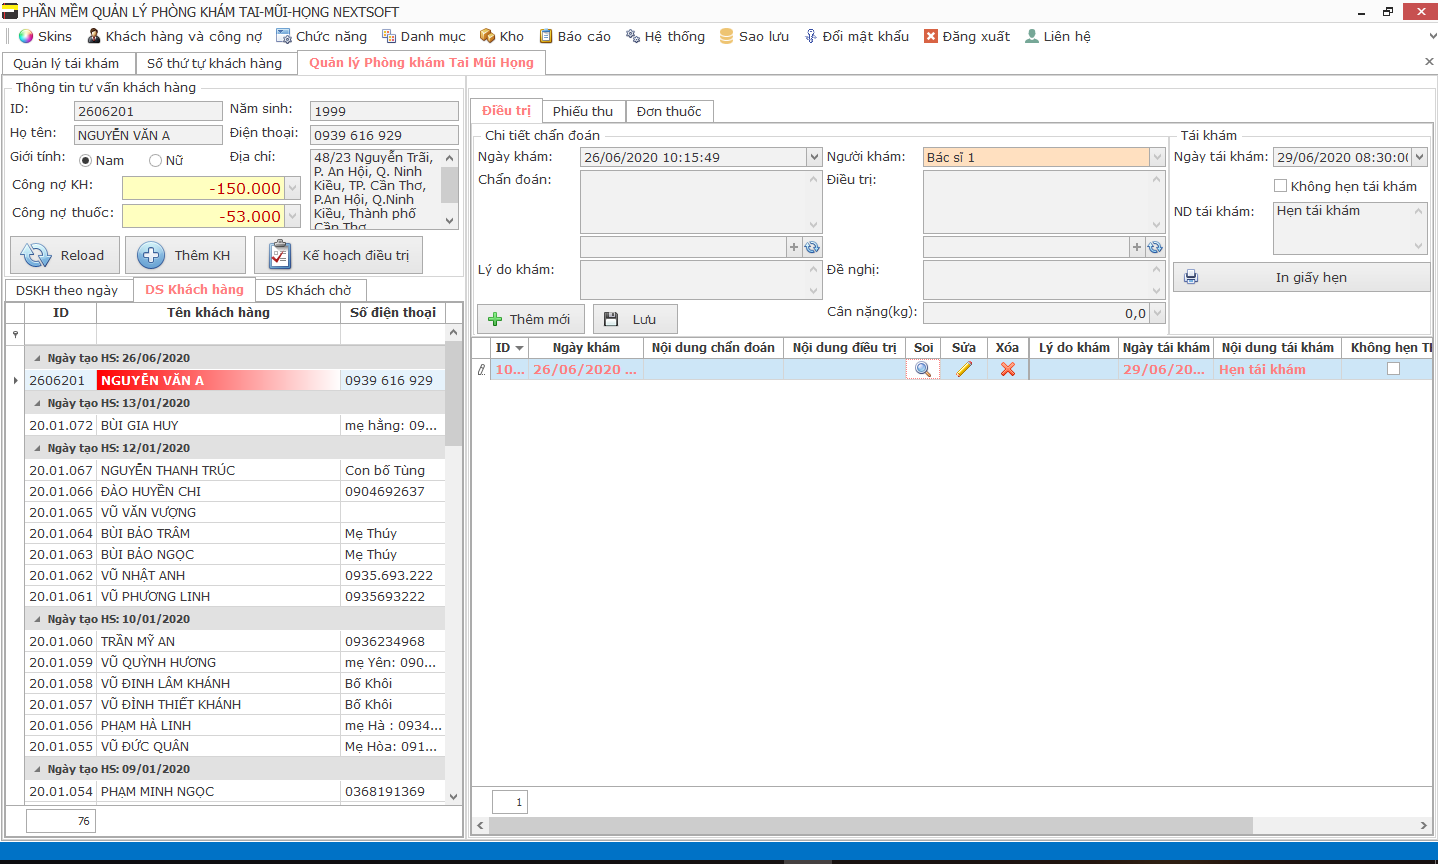Screen dimensions: 1438x864
Task: Click the Tên khách hàng column header
Action: tap(218, 313)
